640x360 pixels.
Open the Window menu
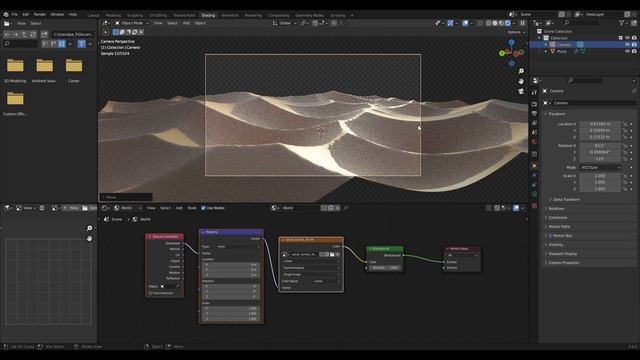pyautogui.click(x=57, y=14)
